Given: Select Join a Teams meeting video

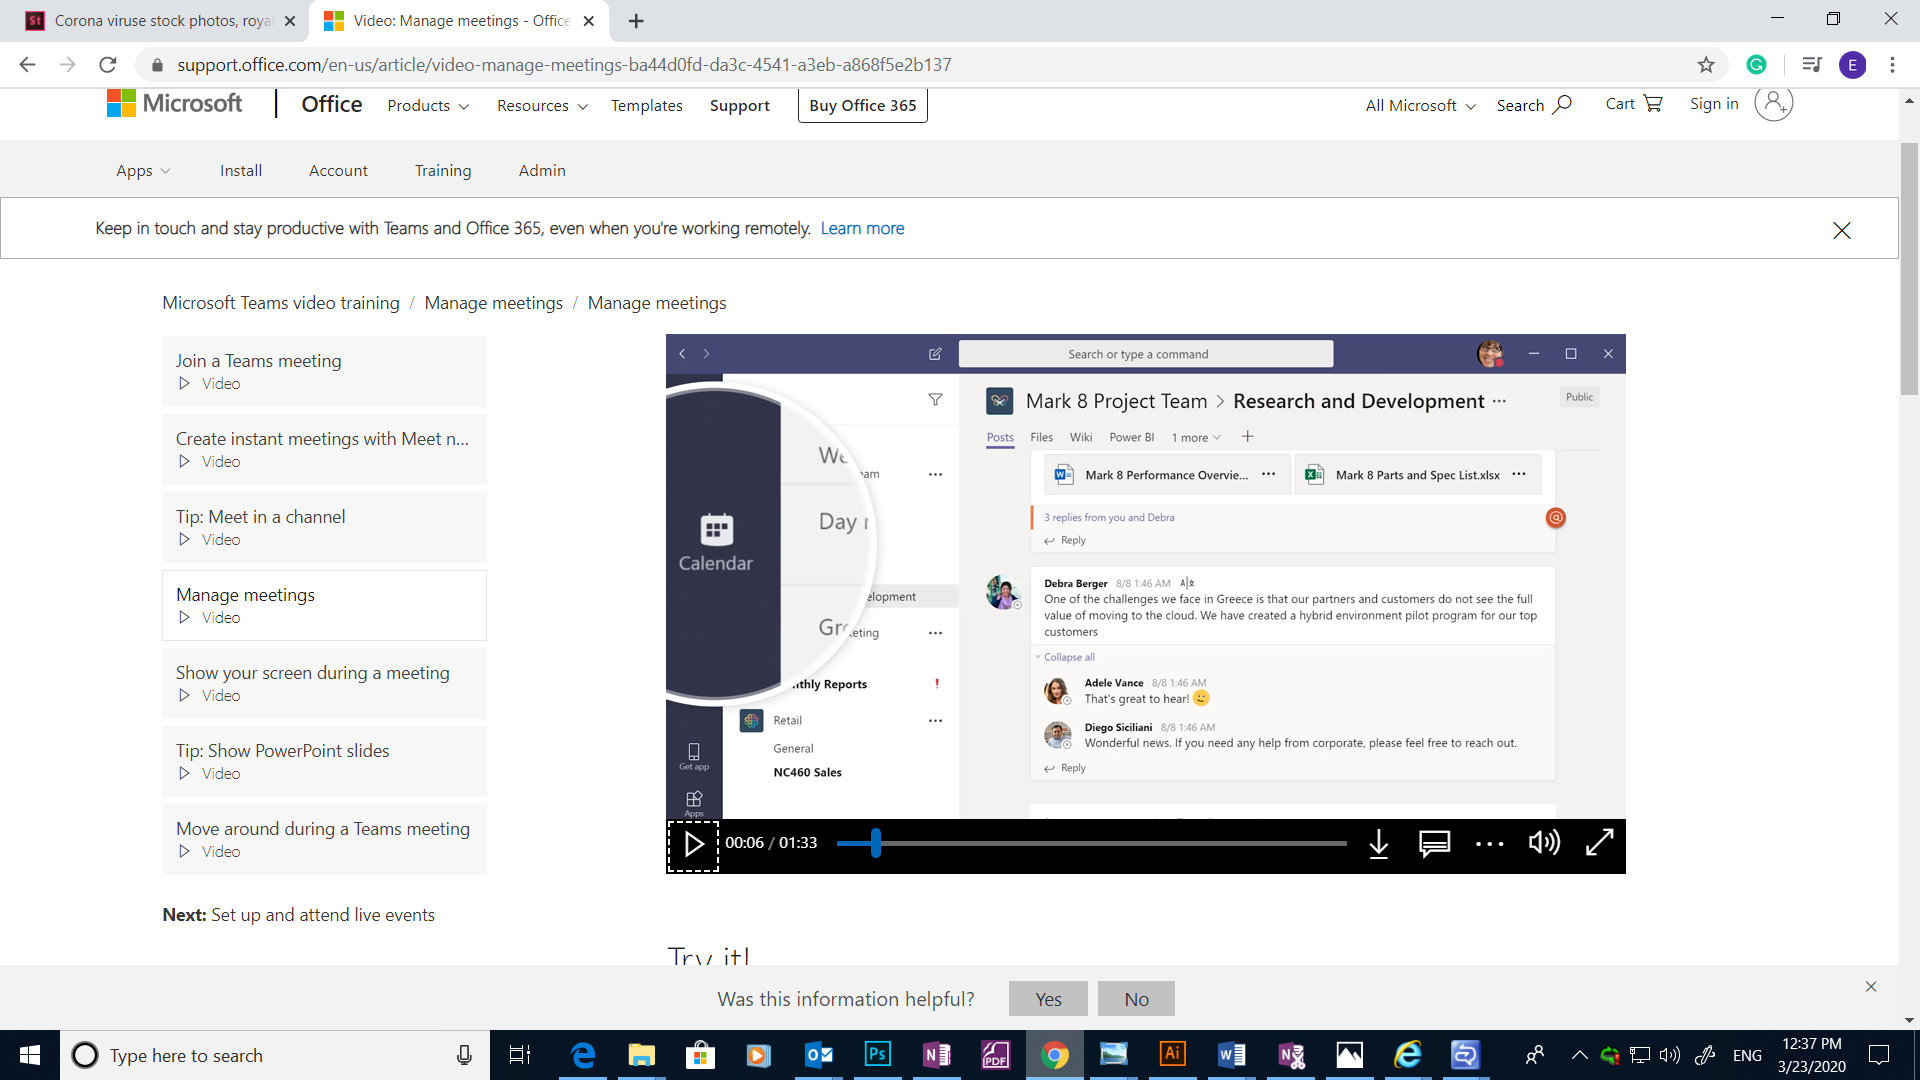Looking at the screenshot, I should click(x=324, y=371).
